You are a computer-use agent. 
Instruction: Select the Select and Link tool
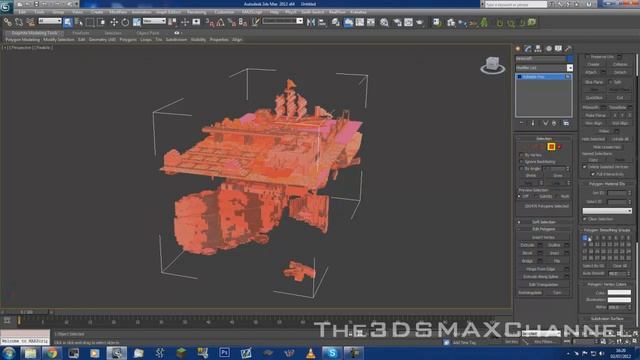pos(7,22)
